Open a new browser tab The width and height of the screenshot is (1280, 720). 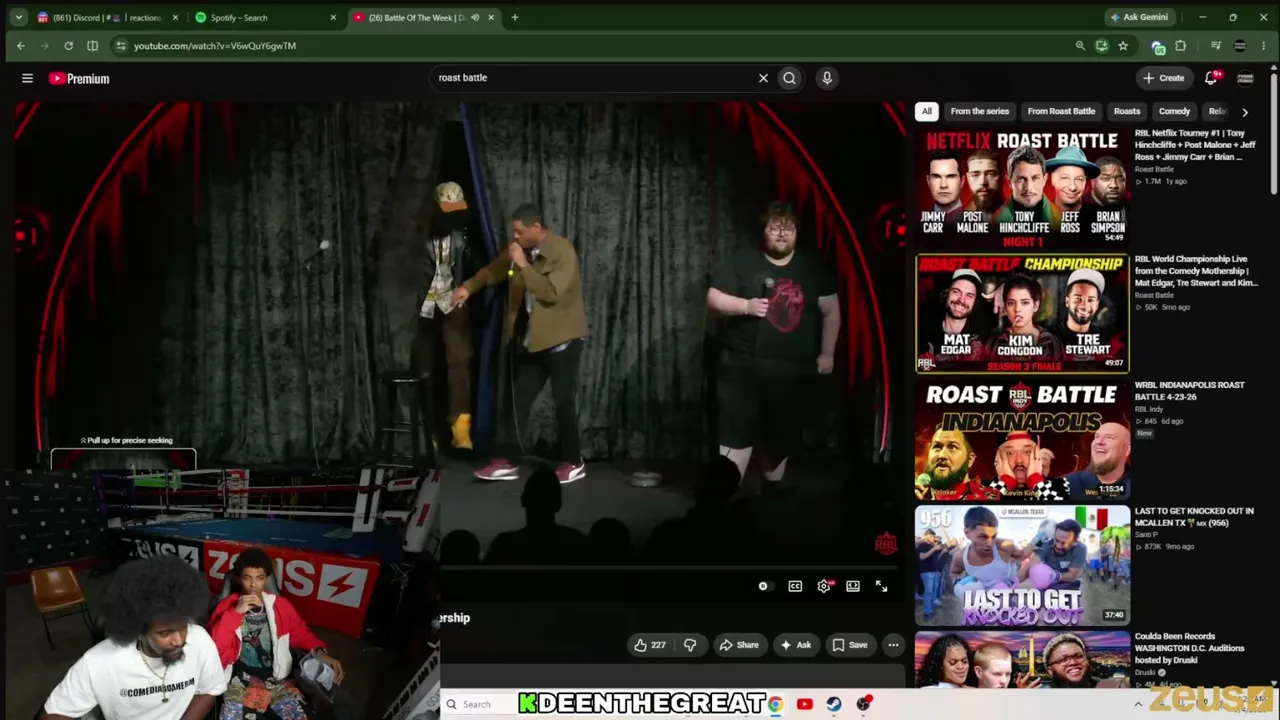515,17
